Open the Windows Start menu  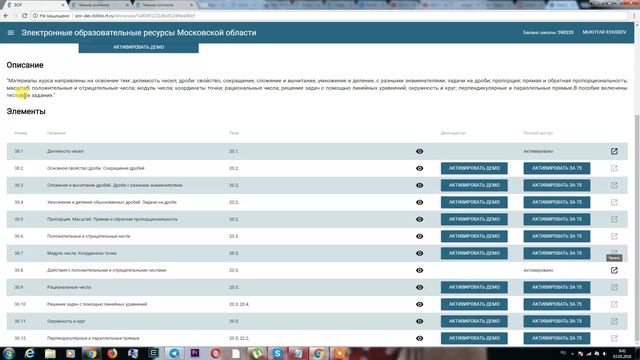click(9, 353)
